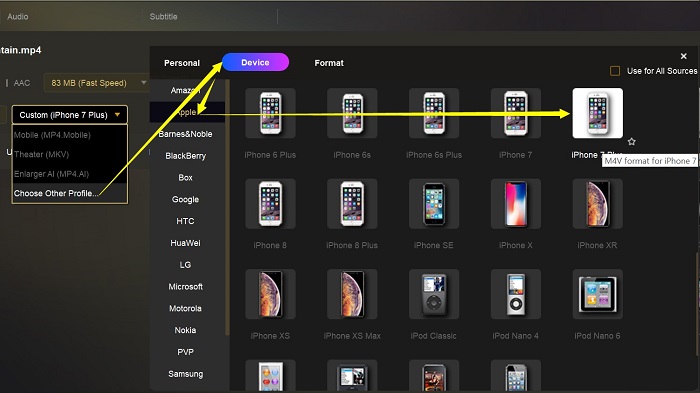The height and width of the screenshot is (393, 700).
Task: Select Google in the brand list
Action: (x=187, y=200)
